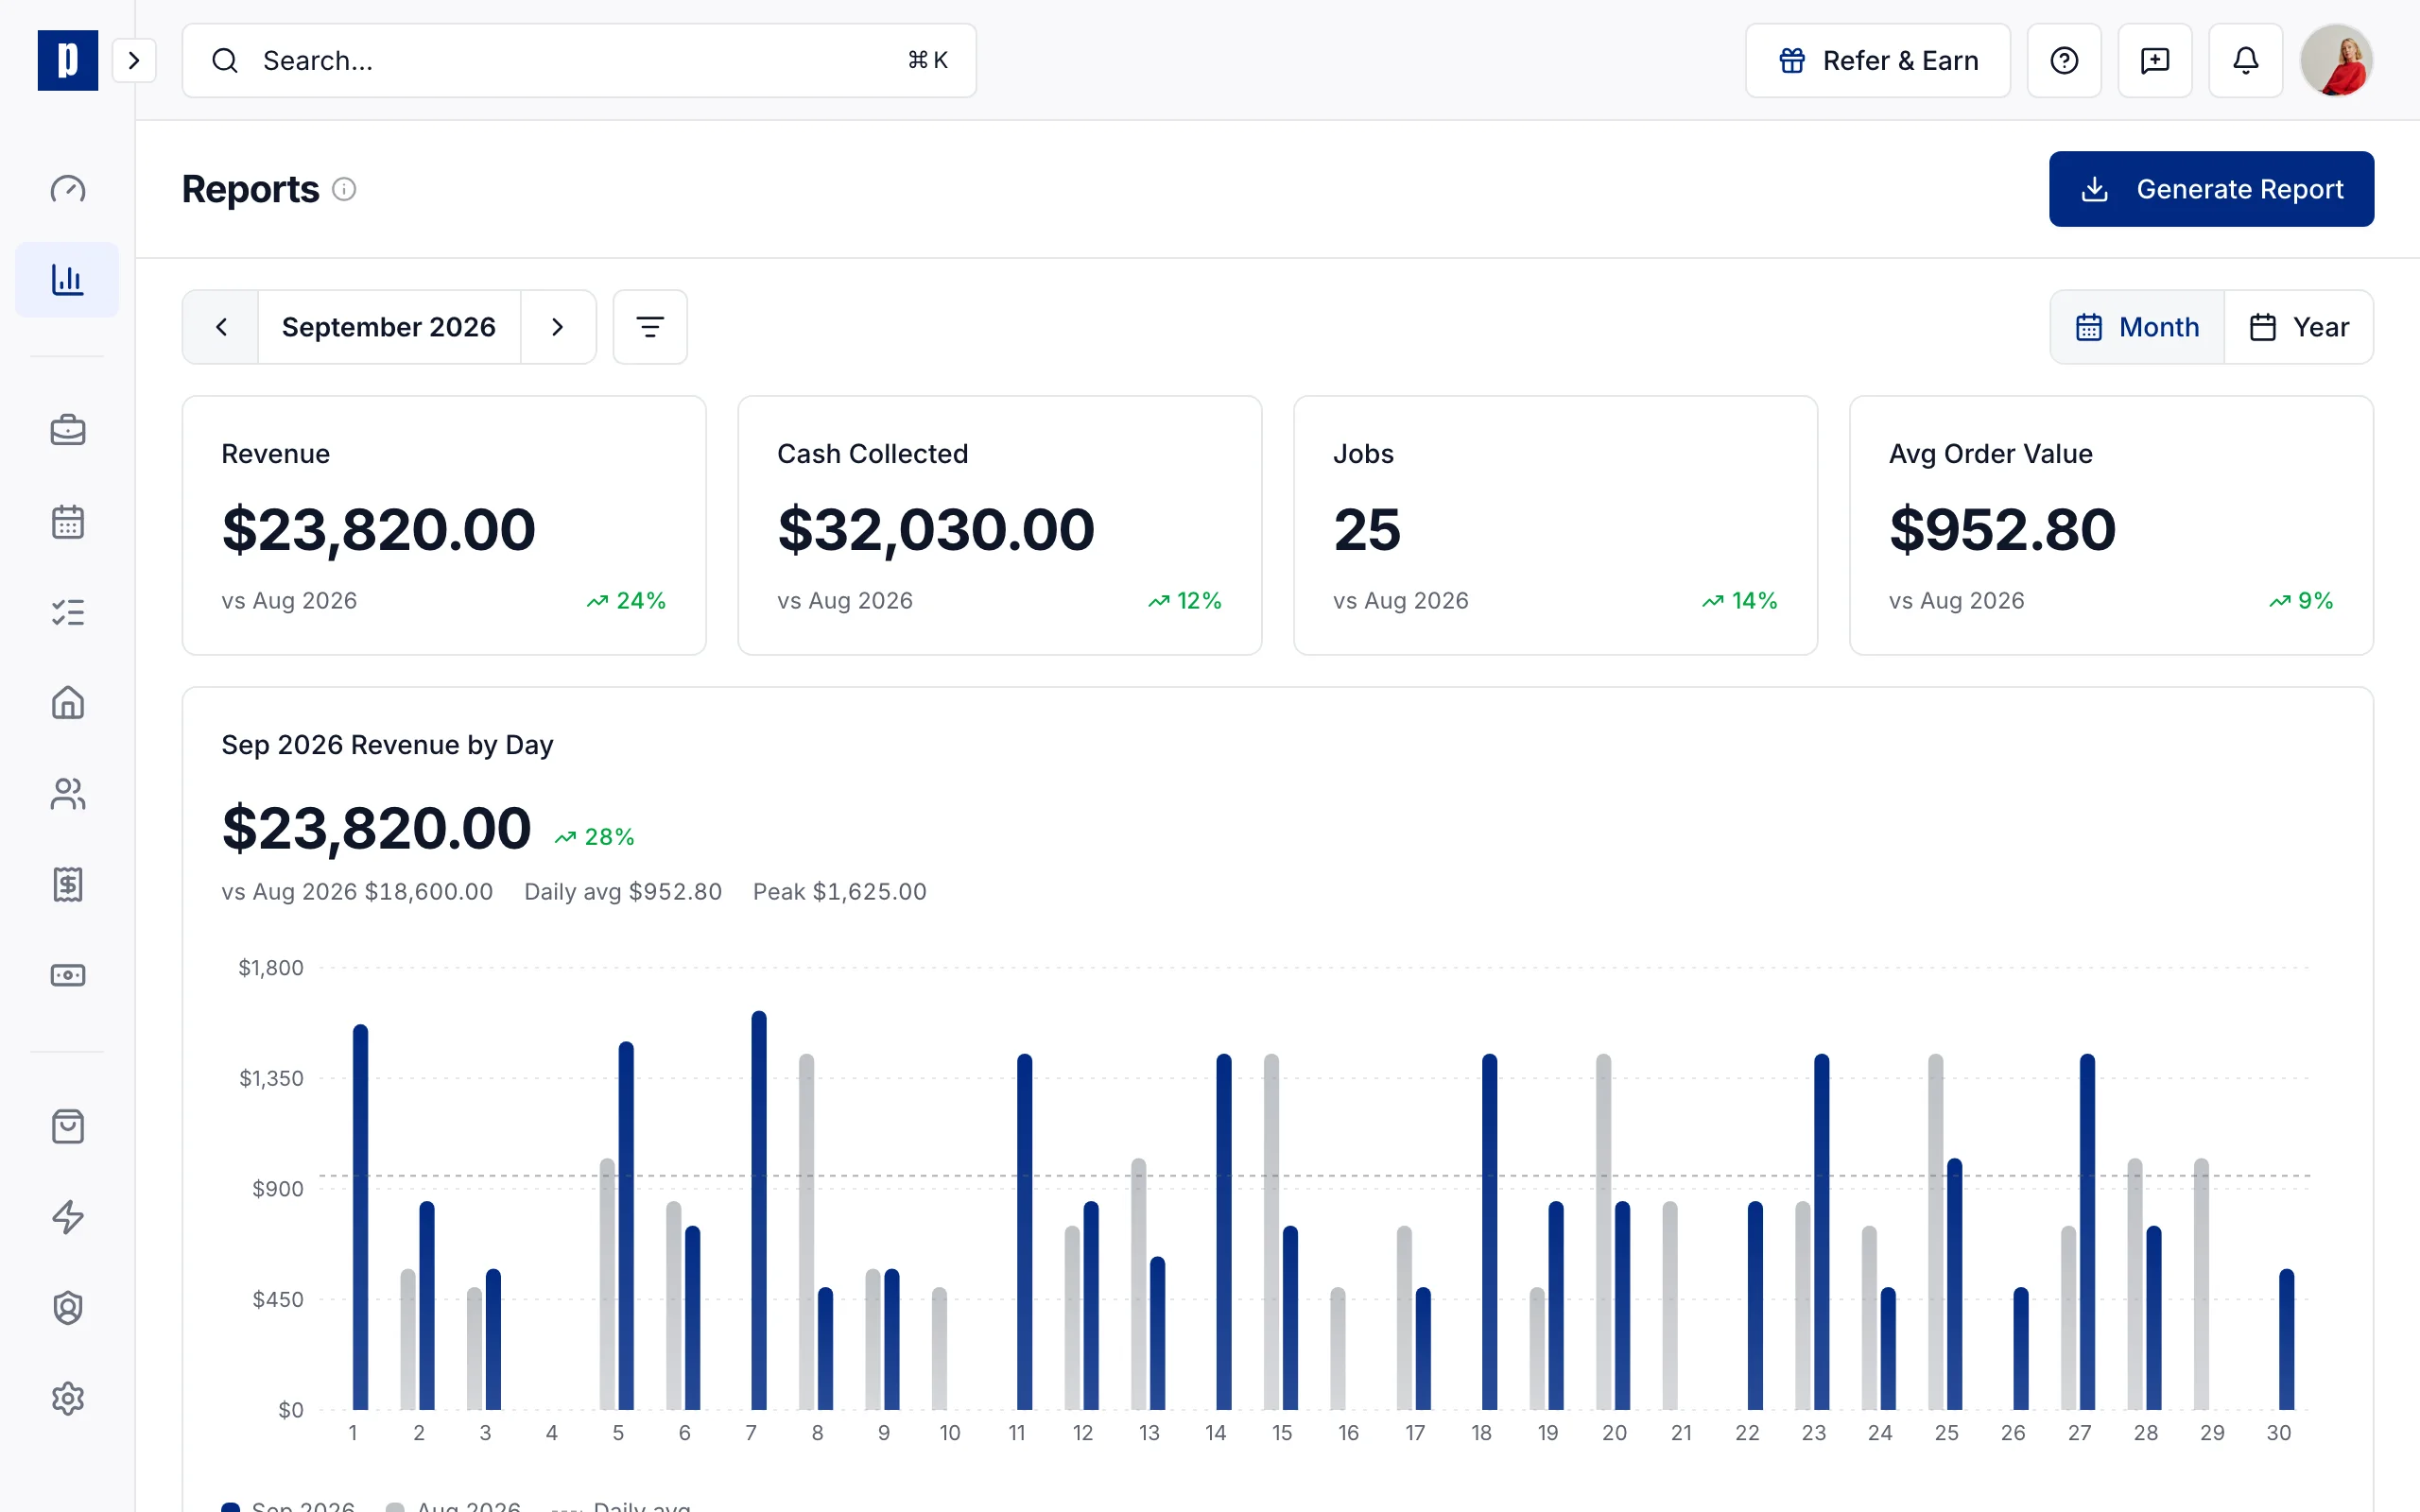
Task: Open the notifications bell
Action: click(2246, 60)
